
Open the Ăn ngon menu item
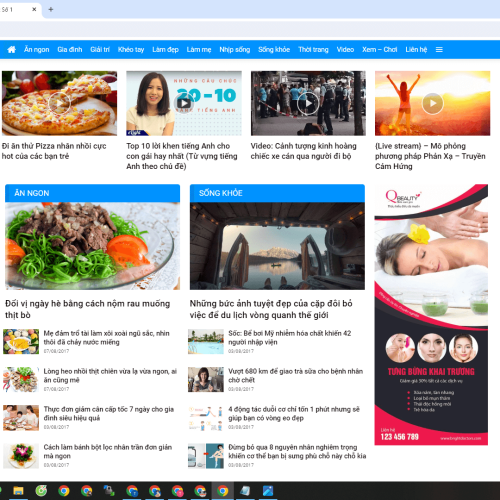pyautogui.click(x=37, y=50)
